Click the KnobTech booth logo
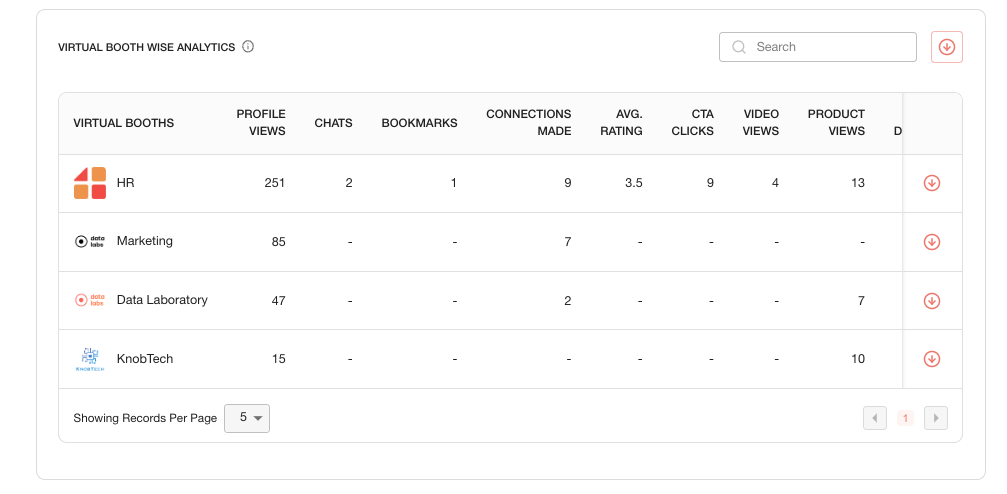The image size is (1007, 494). click(x=90, y=359)
